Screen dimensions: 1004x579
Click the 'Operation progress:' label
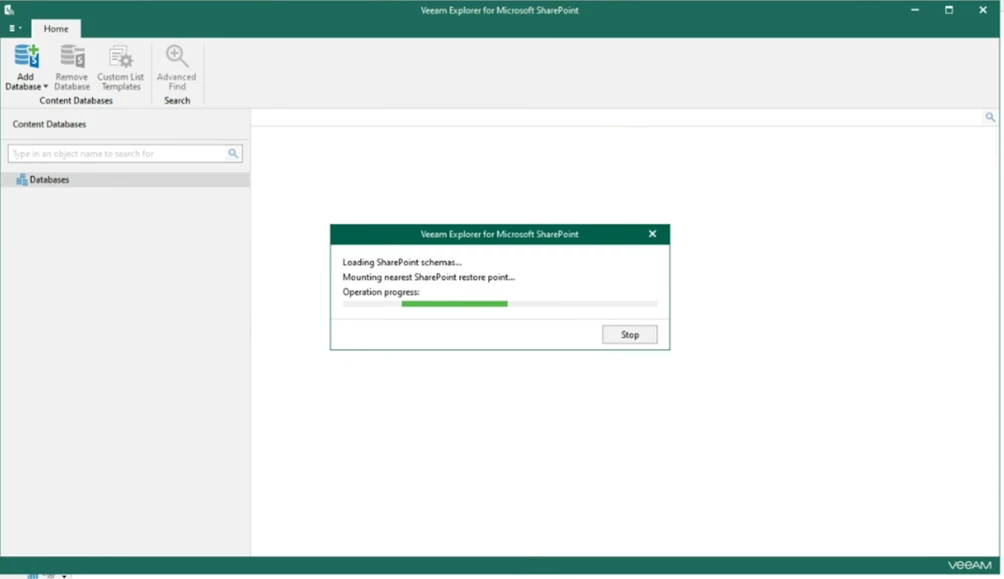(x=381, y=292)
